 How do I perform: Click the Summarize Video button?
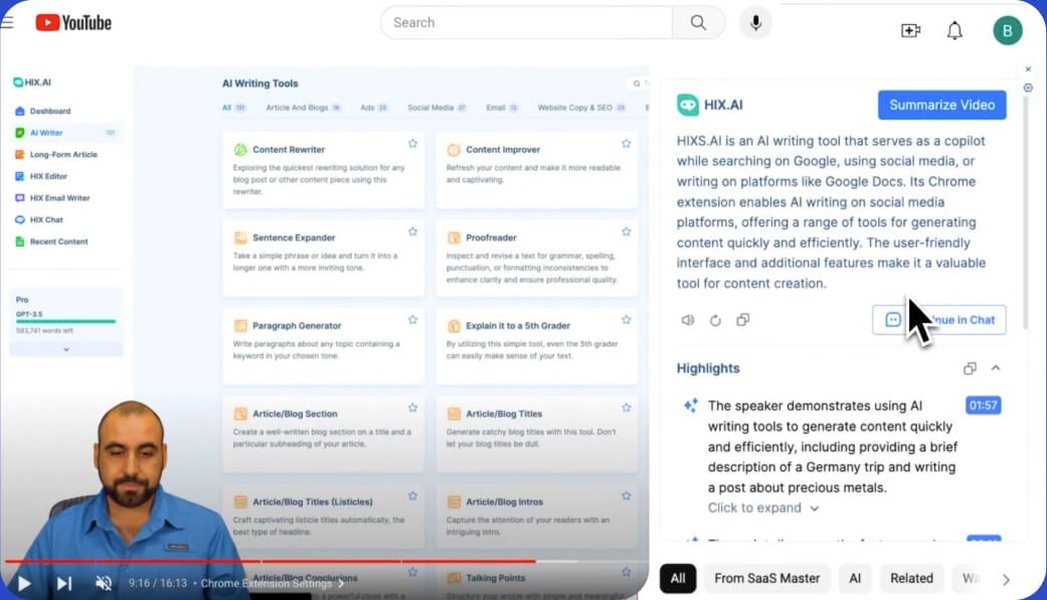[x=941, y=105]
